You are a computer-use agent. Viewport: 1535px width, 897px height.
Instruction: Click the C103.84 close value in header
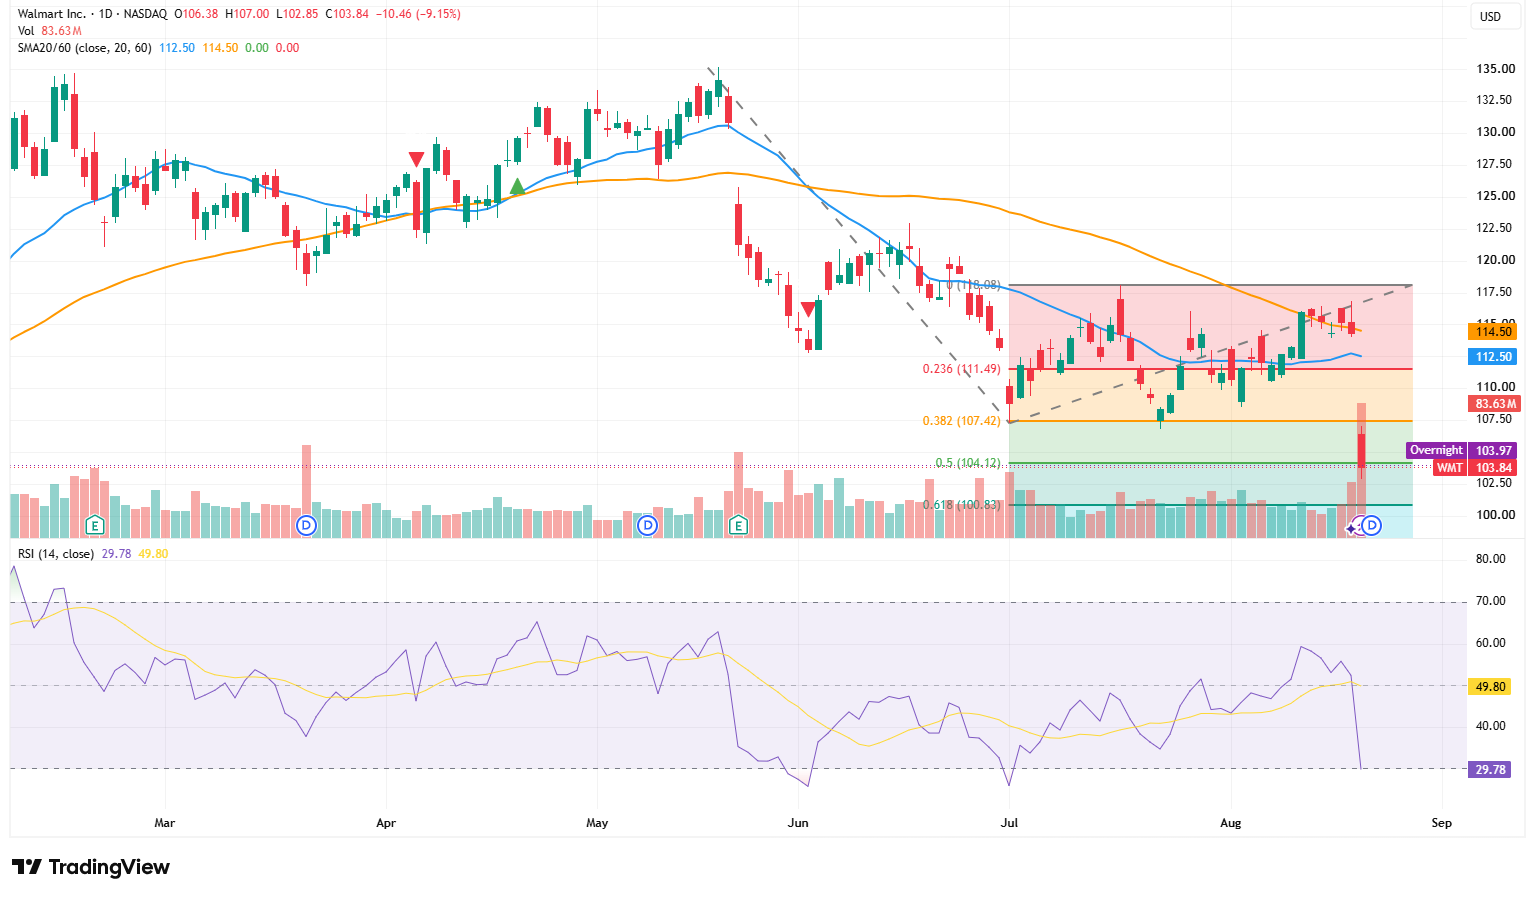coord(346,15)
